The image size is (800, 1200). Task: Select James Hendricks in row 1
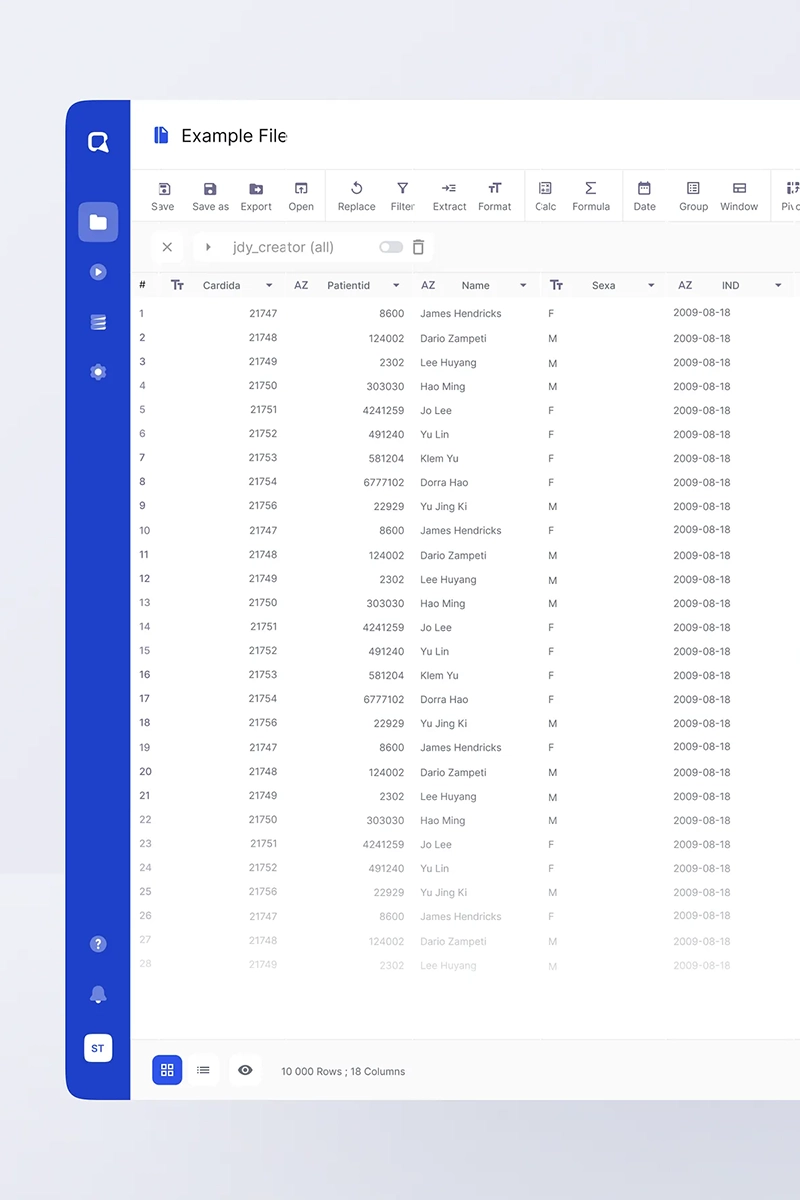[x=461, y=314]
